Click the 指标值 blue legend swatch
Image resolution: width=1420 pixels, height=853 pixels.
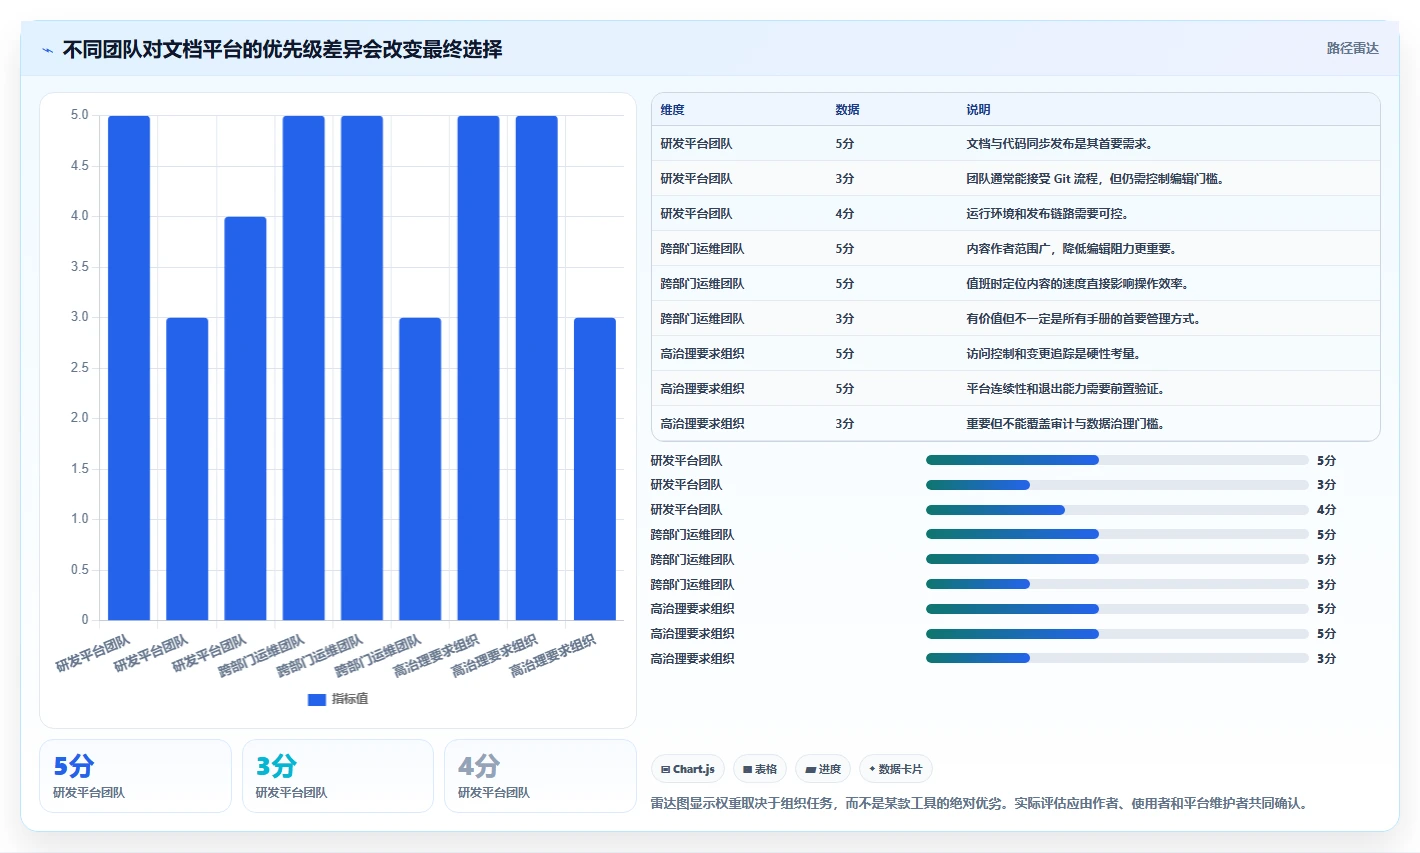[317, 699]
